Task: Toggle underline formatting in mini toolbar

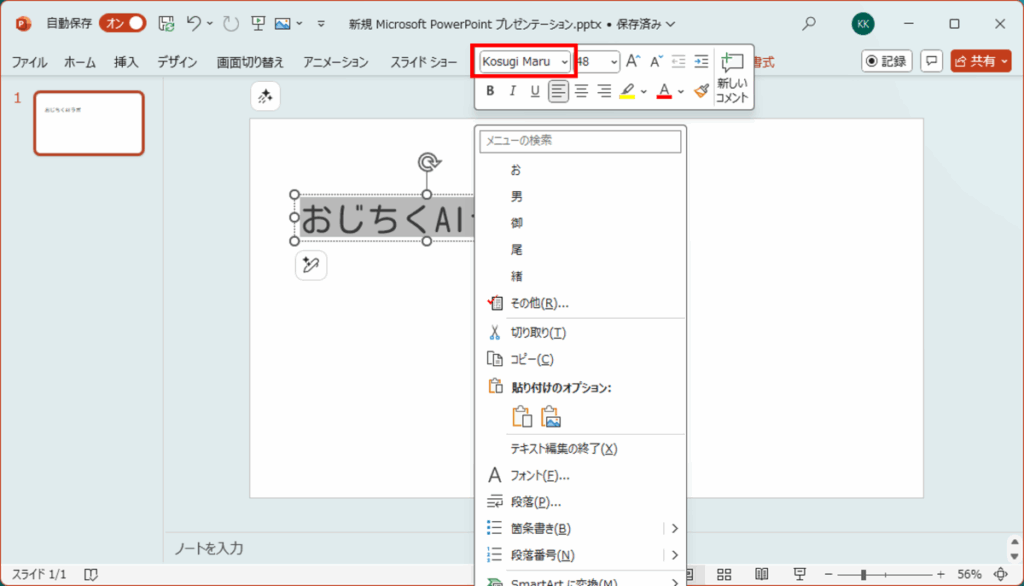Action: [x=535, y=91]
